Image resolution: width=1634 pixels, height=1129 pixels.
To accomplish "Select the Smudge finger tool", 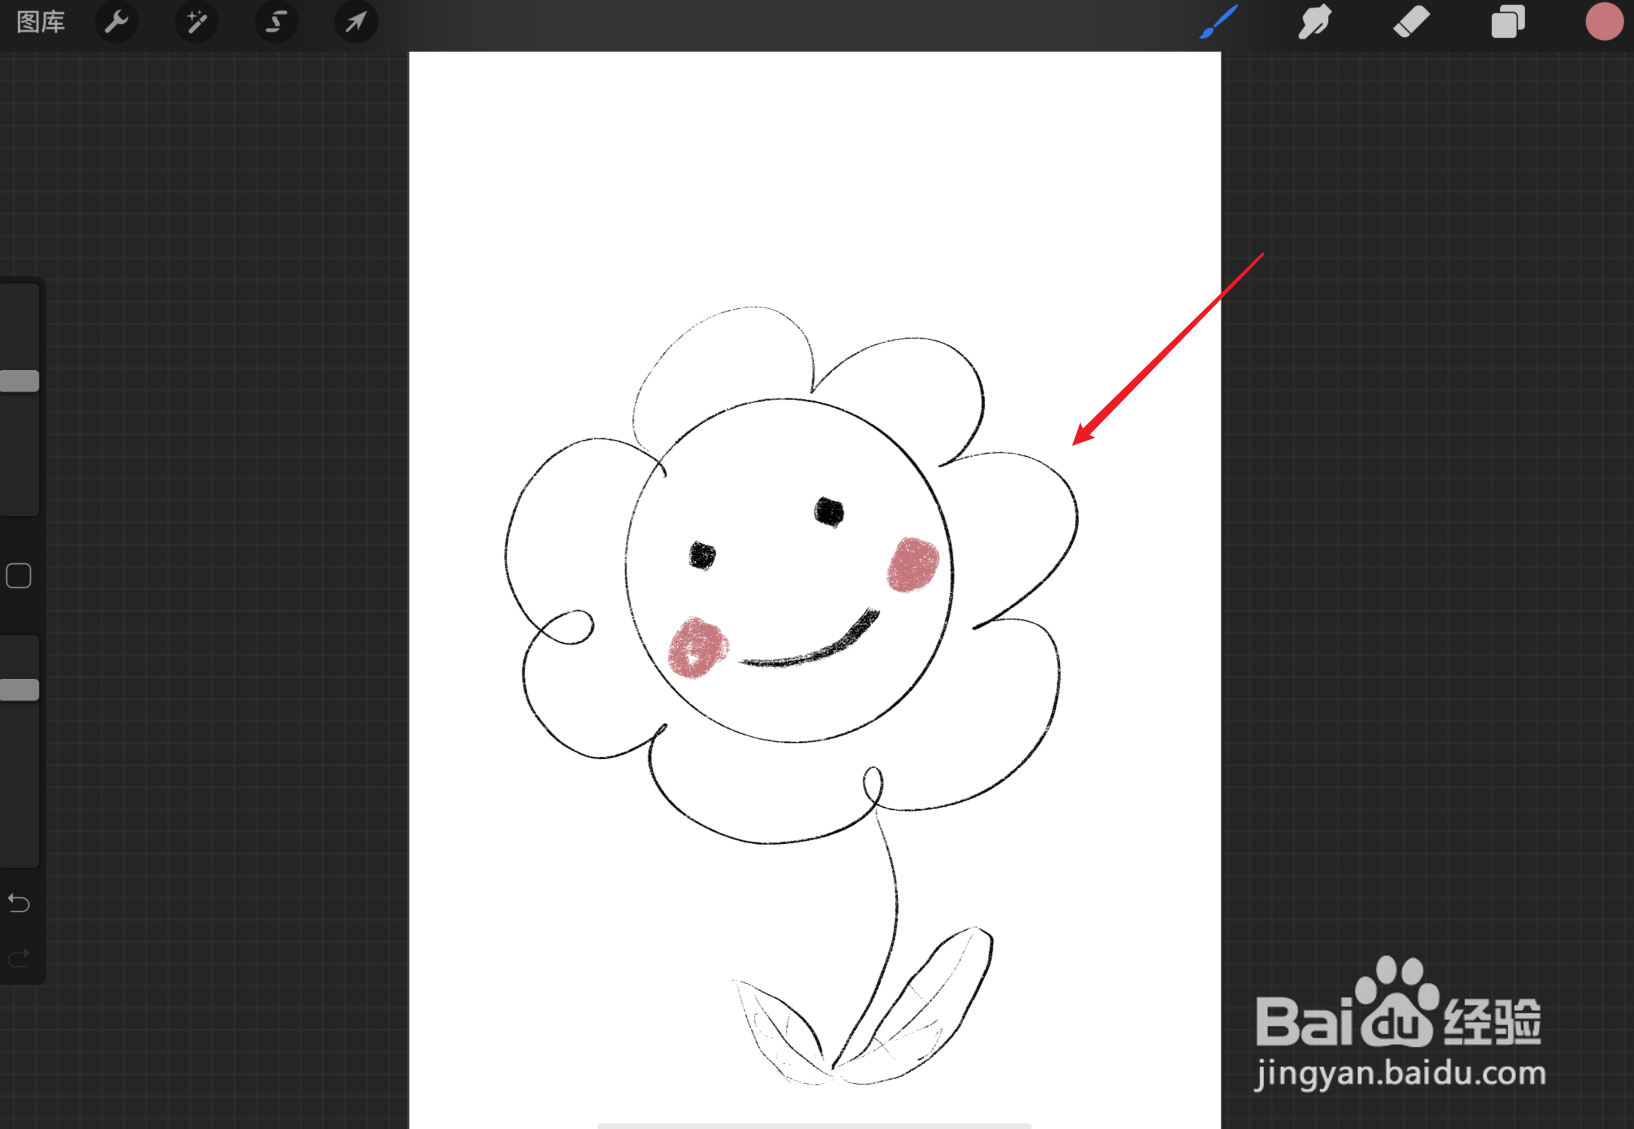I will coord(1314,22).
